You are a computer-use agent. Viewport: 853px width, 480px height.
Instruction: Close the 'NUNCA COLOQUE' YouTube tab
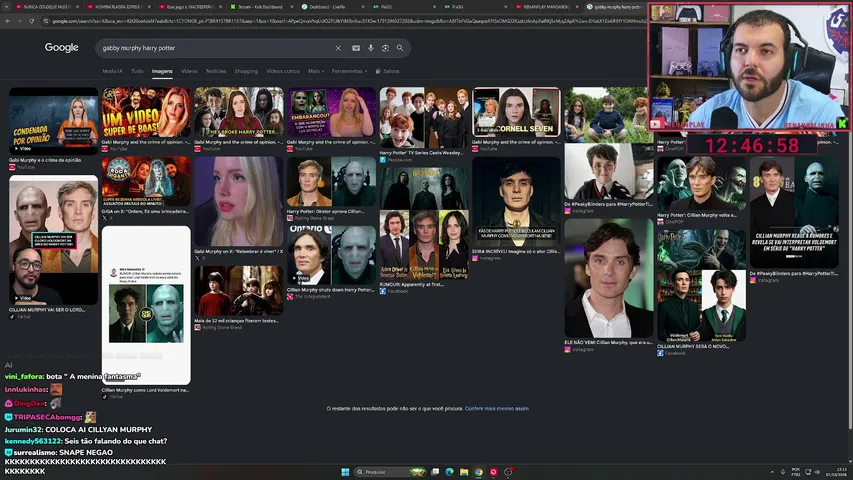tap(77, 7)
